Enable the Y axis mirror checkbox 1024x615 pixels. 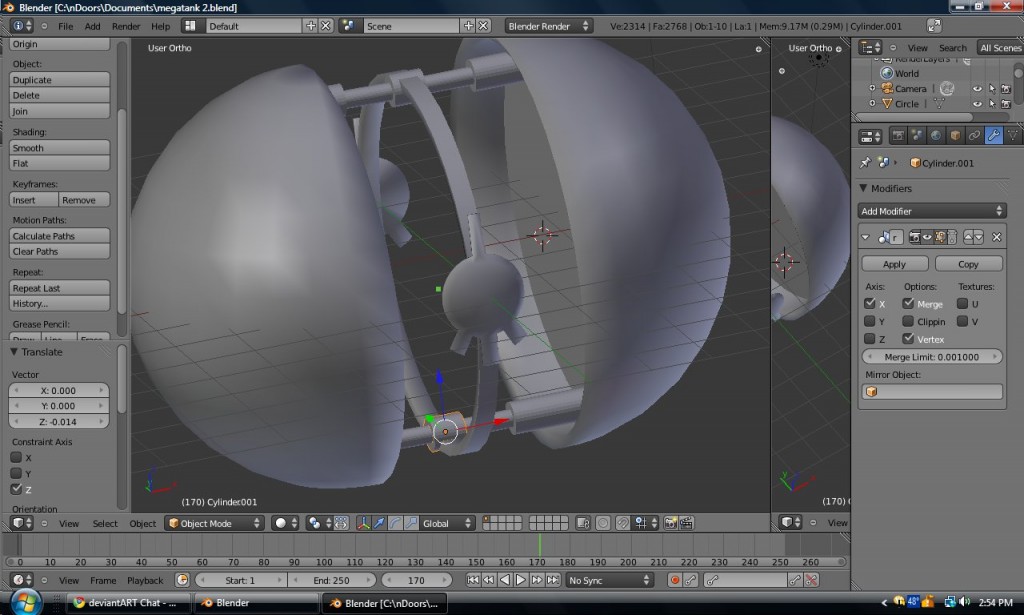point(869,321)
